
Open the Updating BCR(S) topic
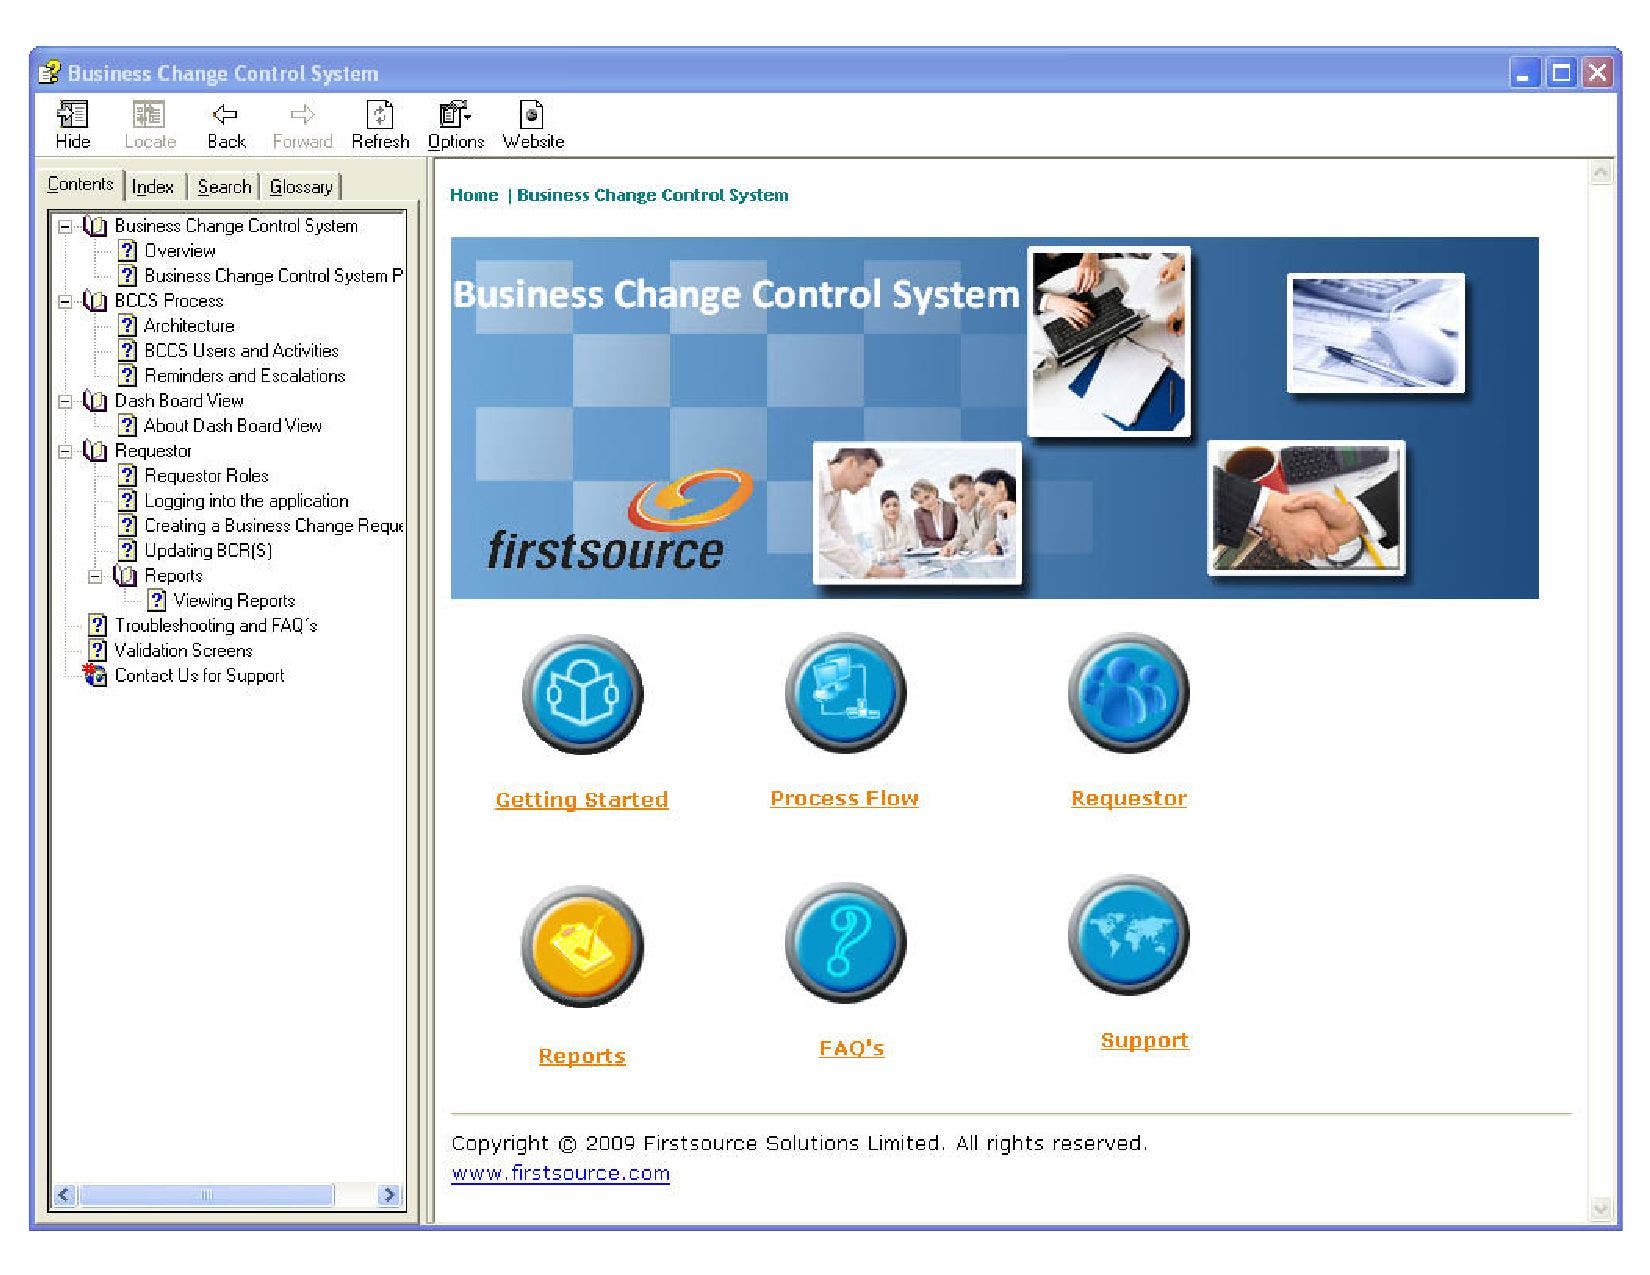(208, 551)
